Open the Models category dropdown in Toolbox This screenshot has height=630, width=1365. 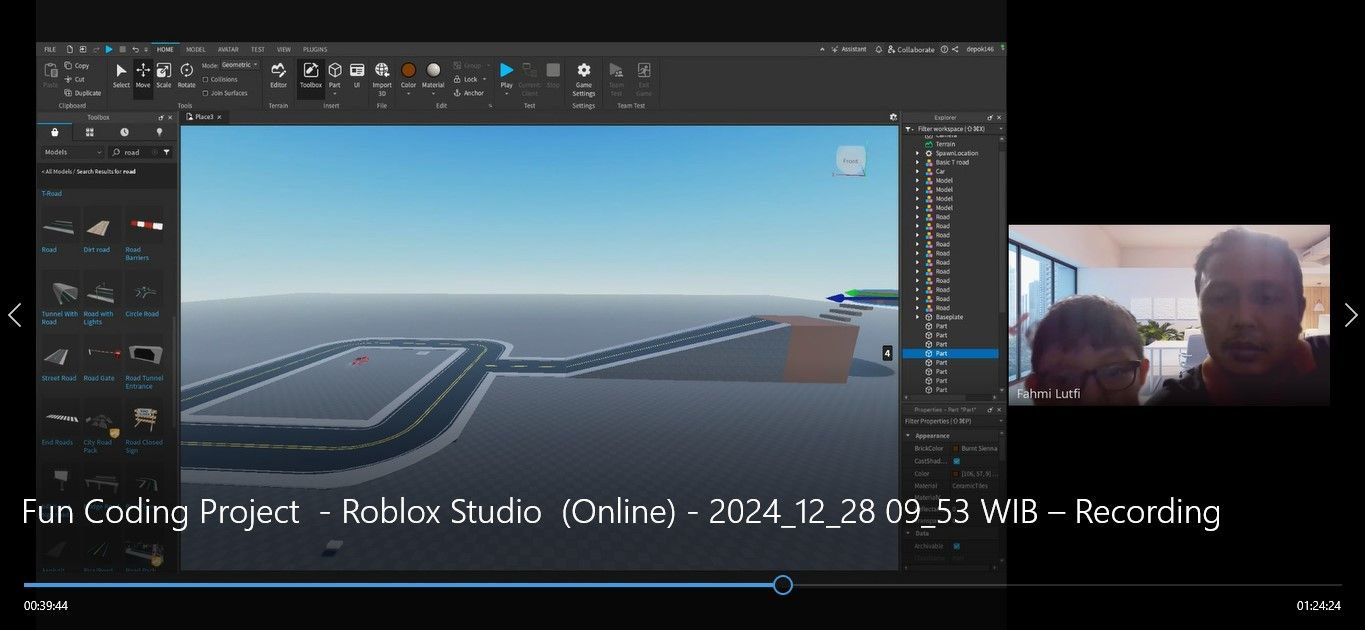[x=72, y=152]
